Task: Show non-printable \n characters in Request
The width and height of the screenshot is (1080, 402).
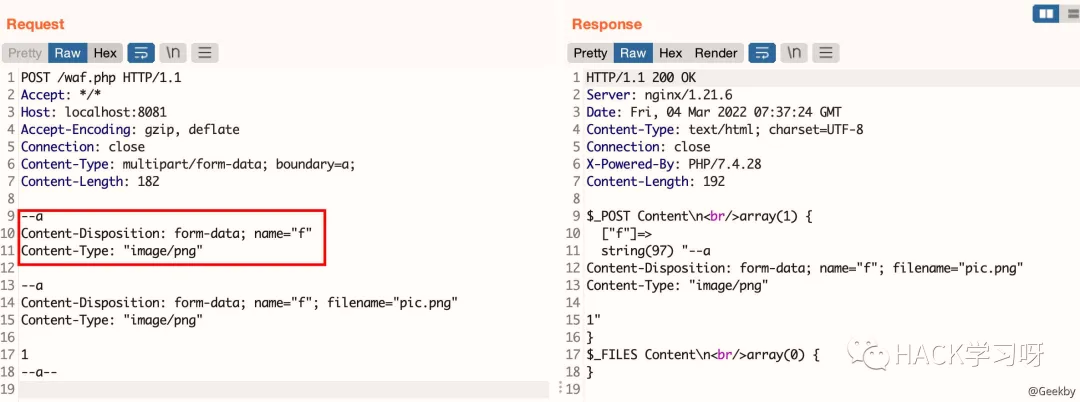Action: coord(172,53)
